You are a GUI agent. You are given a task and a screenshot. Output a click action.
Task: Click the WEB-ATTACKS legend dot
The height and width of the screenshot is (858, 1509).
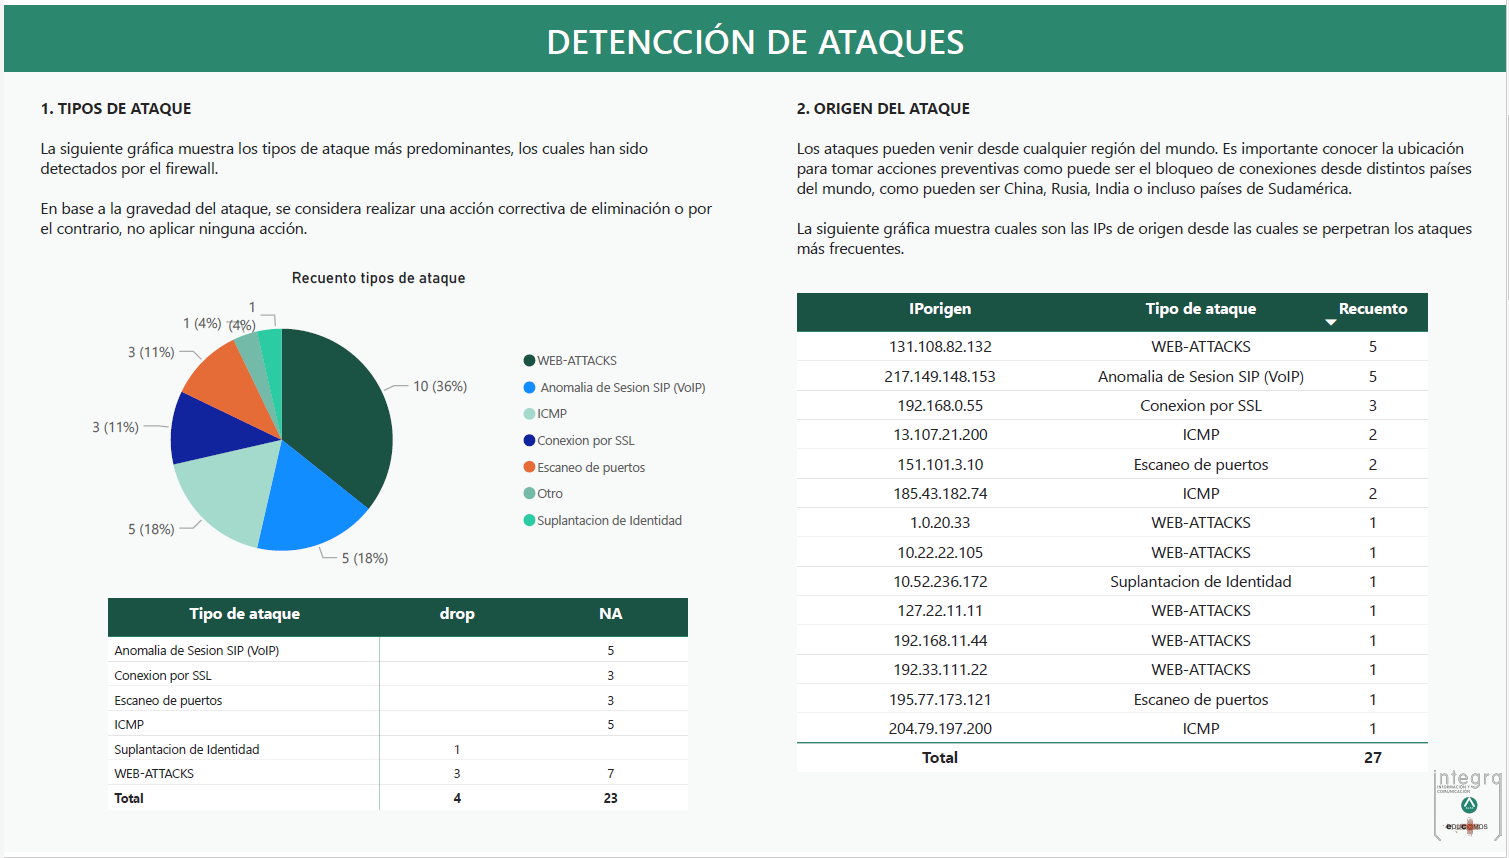529,361
